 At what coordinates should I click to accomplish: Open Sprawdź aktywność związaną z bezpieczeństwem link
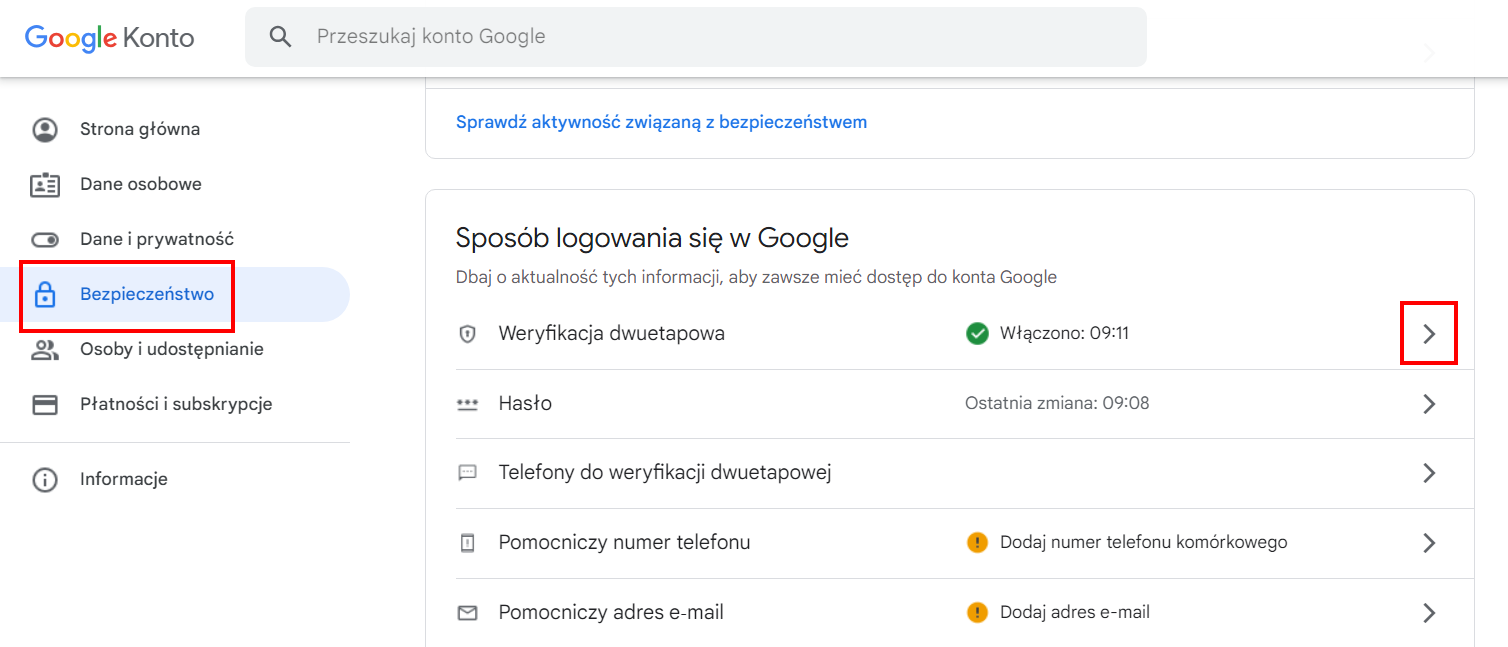pyautogui.click(x=661, y=122)
